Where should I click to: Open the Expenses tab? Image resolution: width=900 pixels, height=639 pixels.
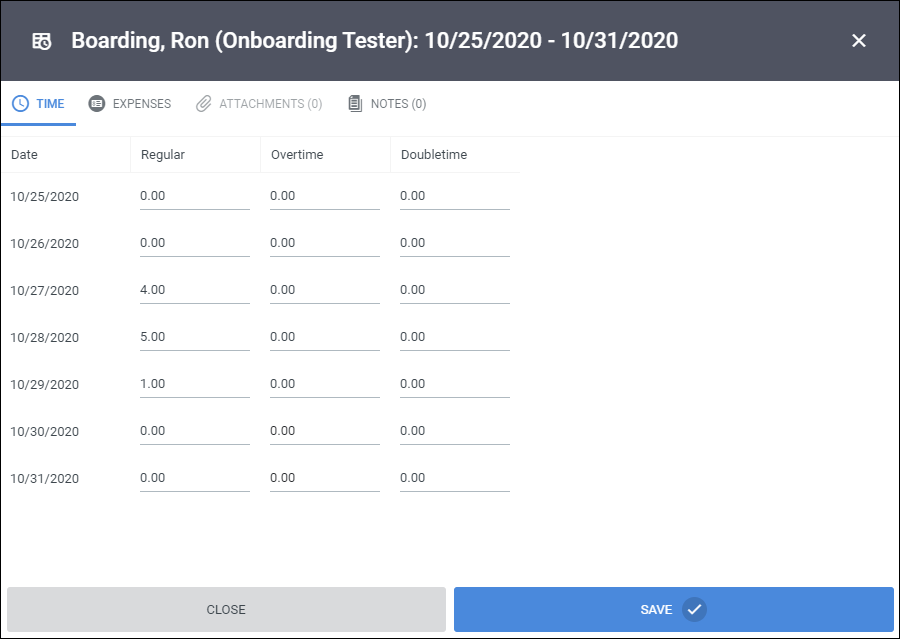(x=130, y=104)
